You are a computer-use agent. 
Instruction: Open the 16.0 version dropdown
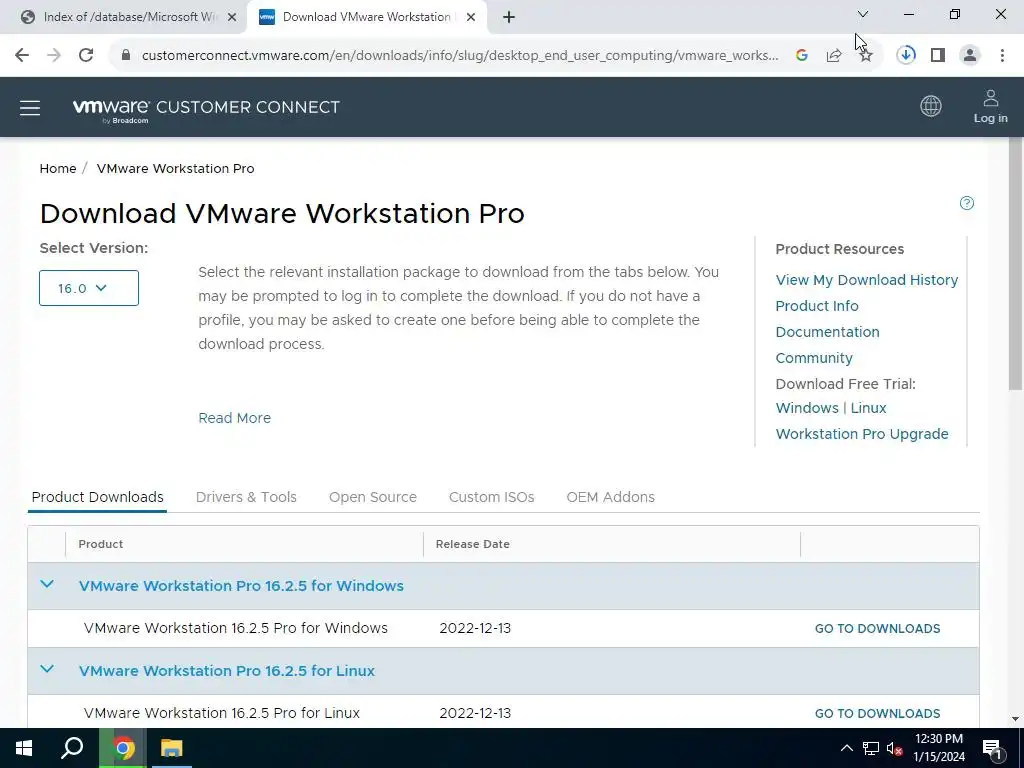tap(89, 288)
